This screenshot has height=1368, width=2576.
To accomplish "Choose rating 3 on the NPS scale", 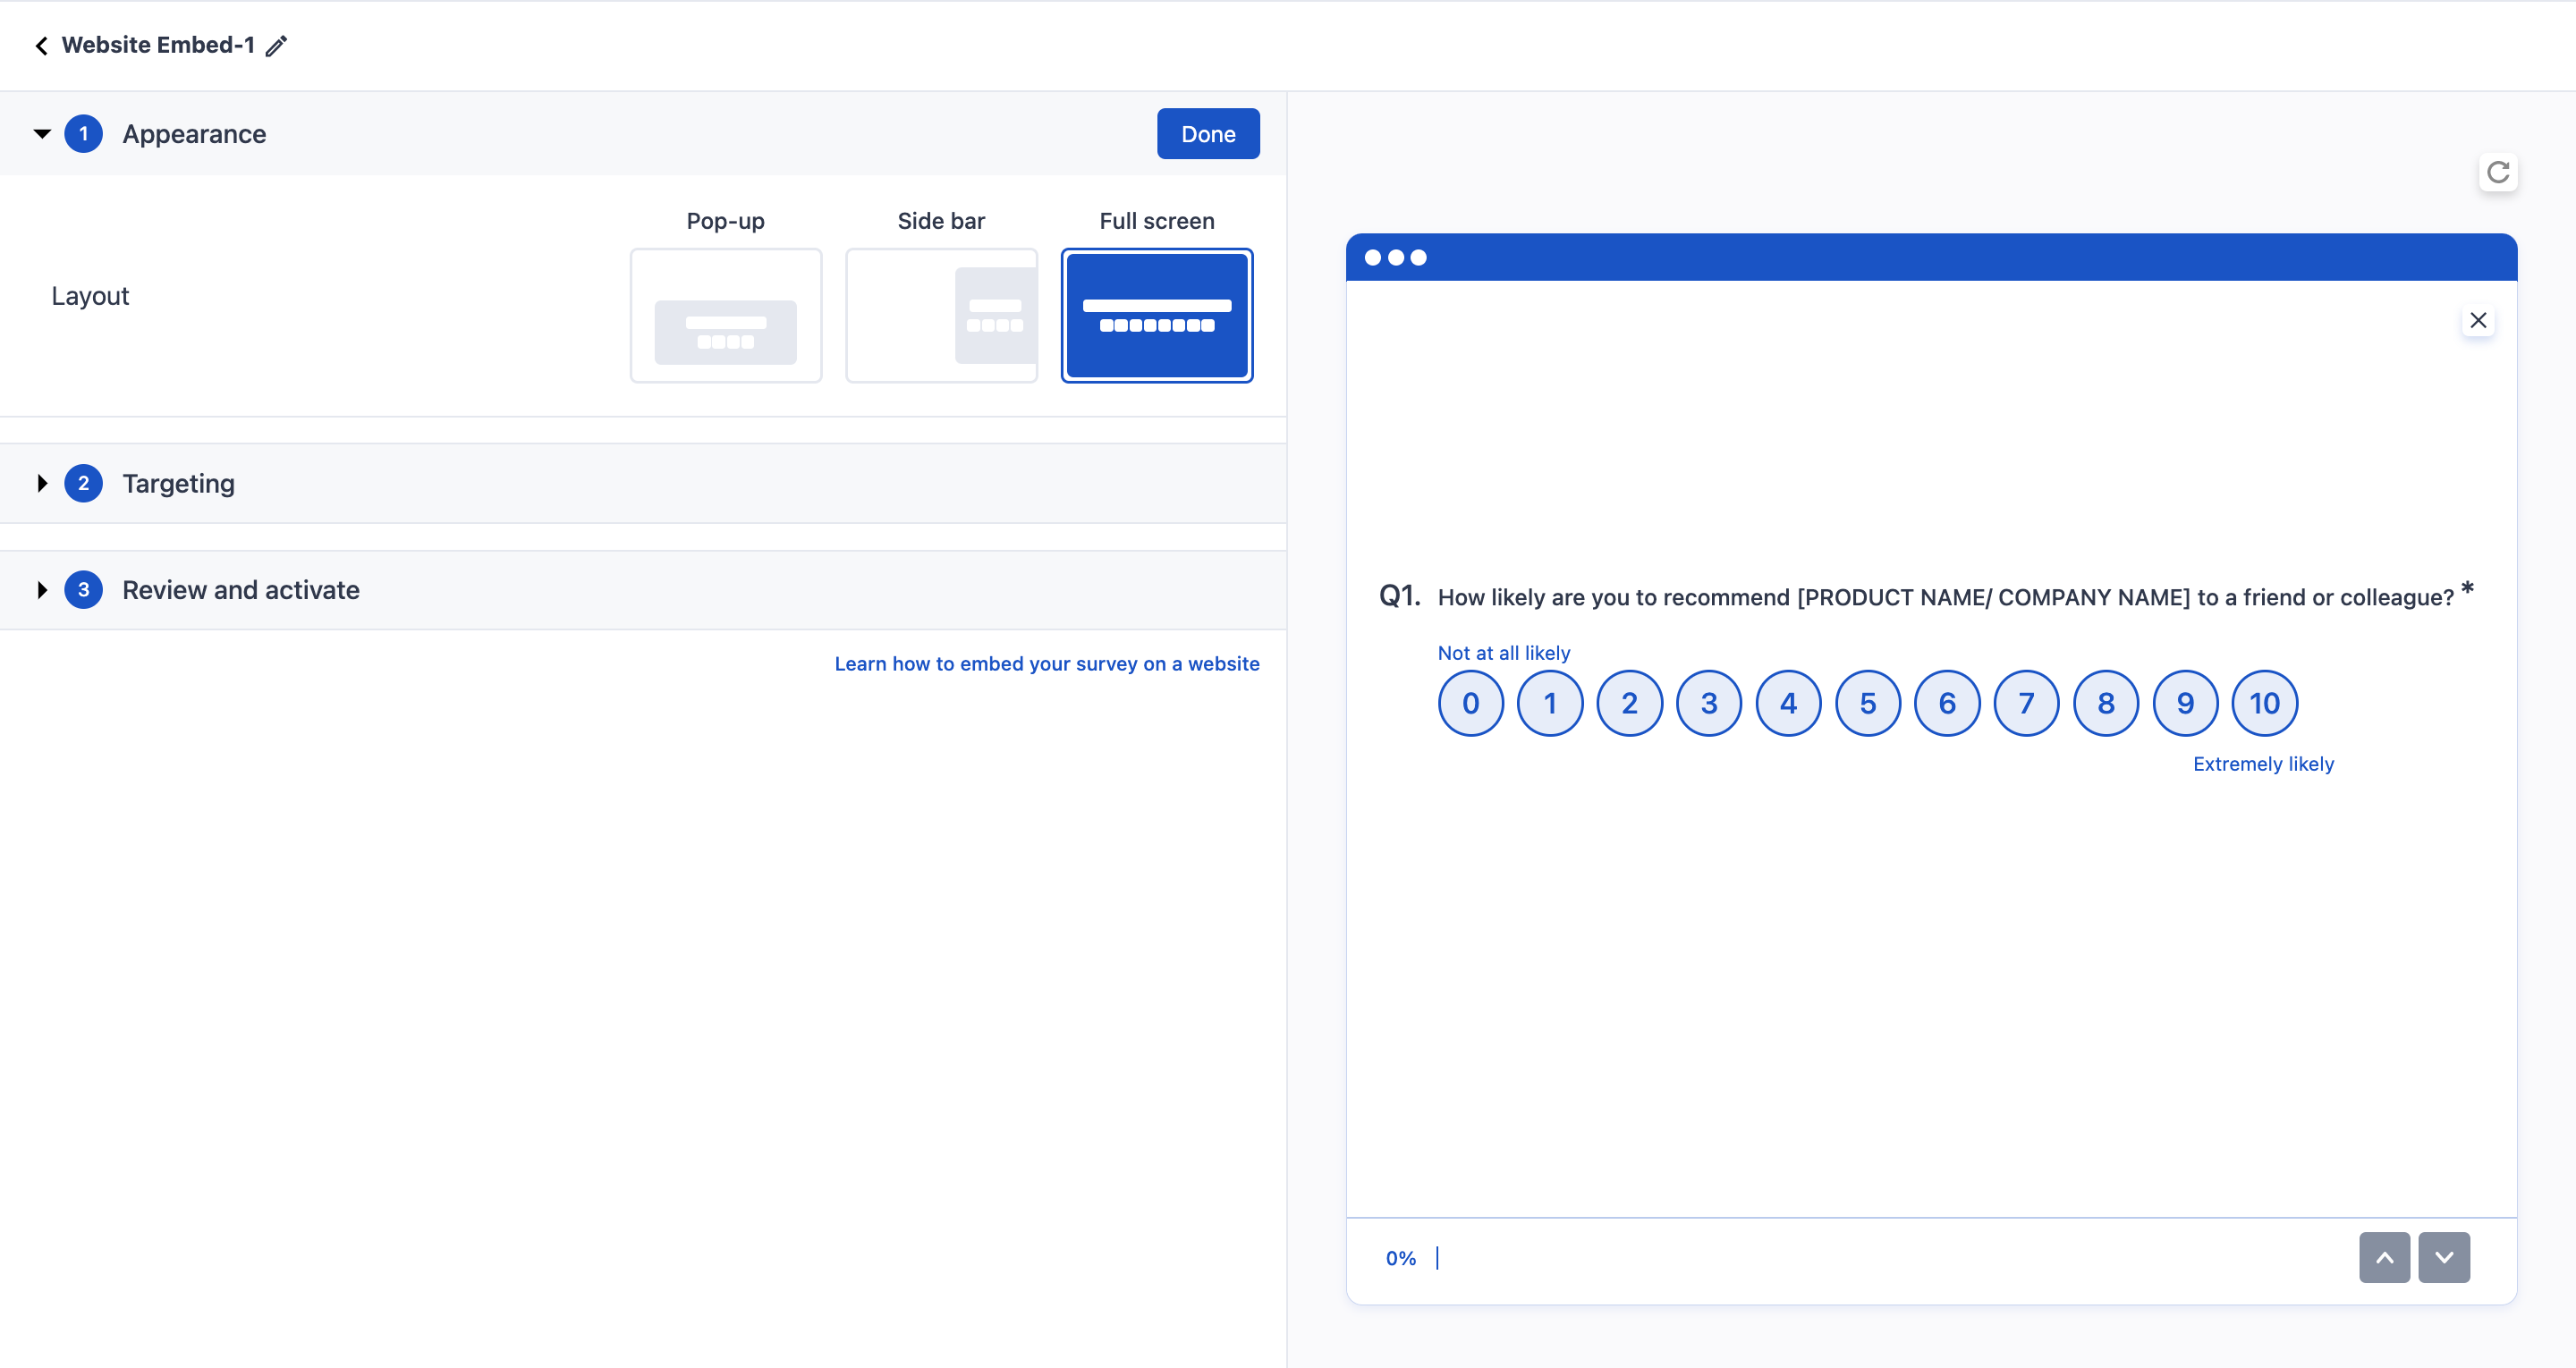I will click(1709, 703).
